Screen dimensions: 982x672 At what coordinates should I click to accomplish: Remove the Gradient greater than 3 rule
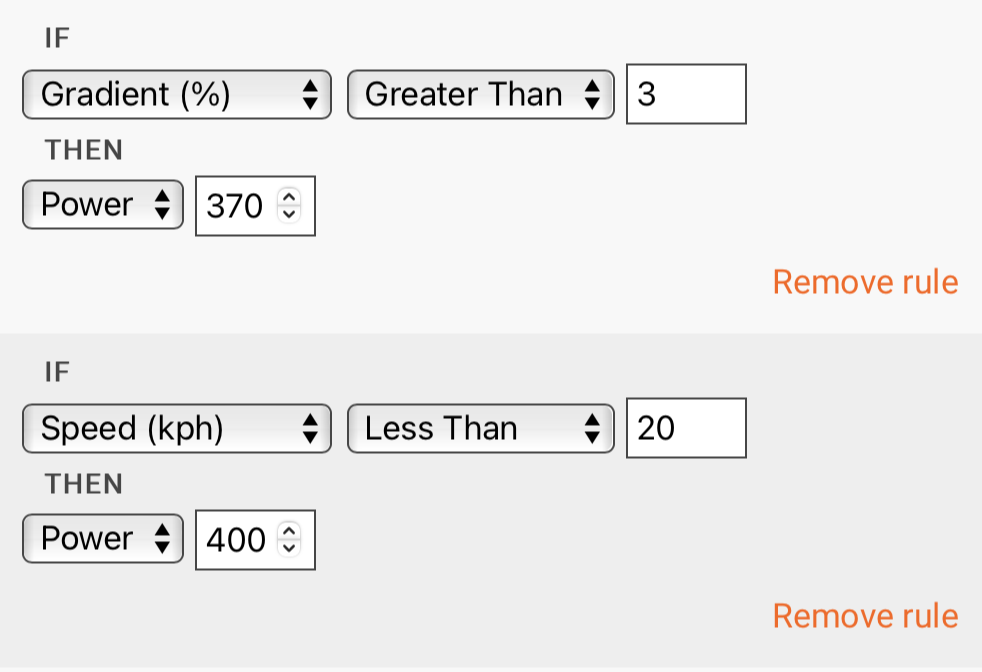click(865, 282)
